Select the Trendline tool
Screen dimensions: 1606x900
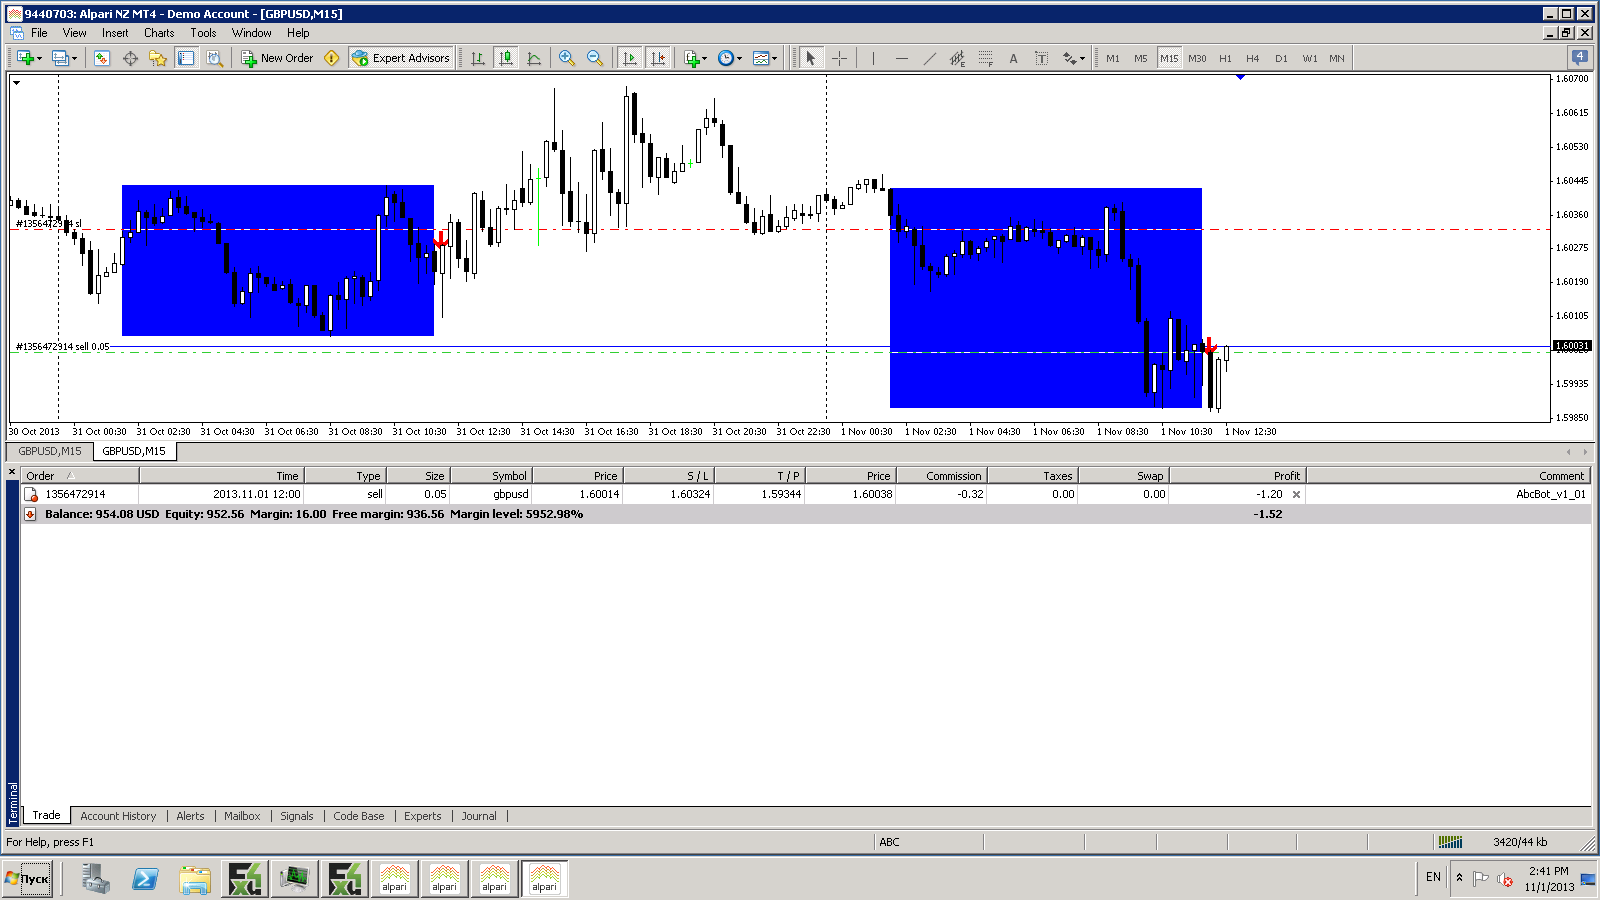coord(929,58)
